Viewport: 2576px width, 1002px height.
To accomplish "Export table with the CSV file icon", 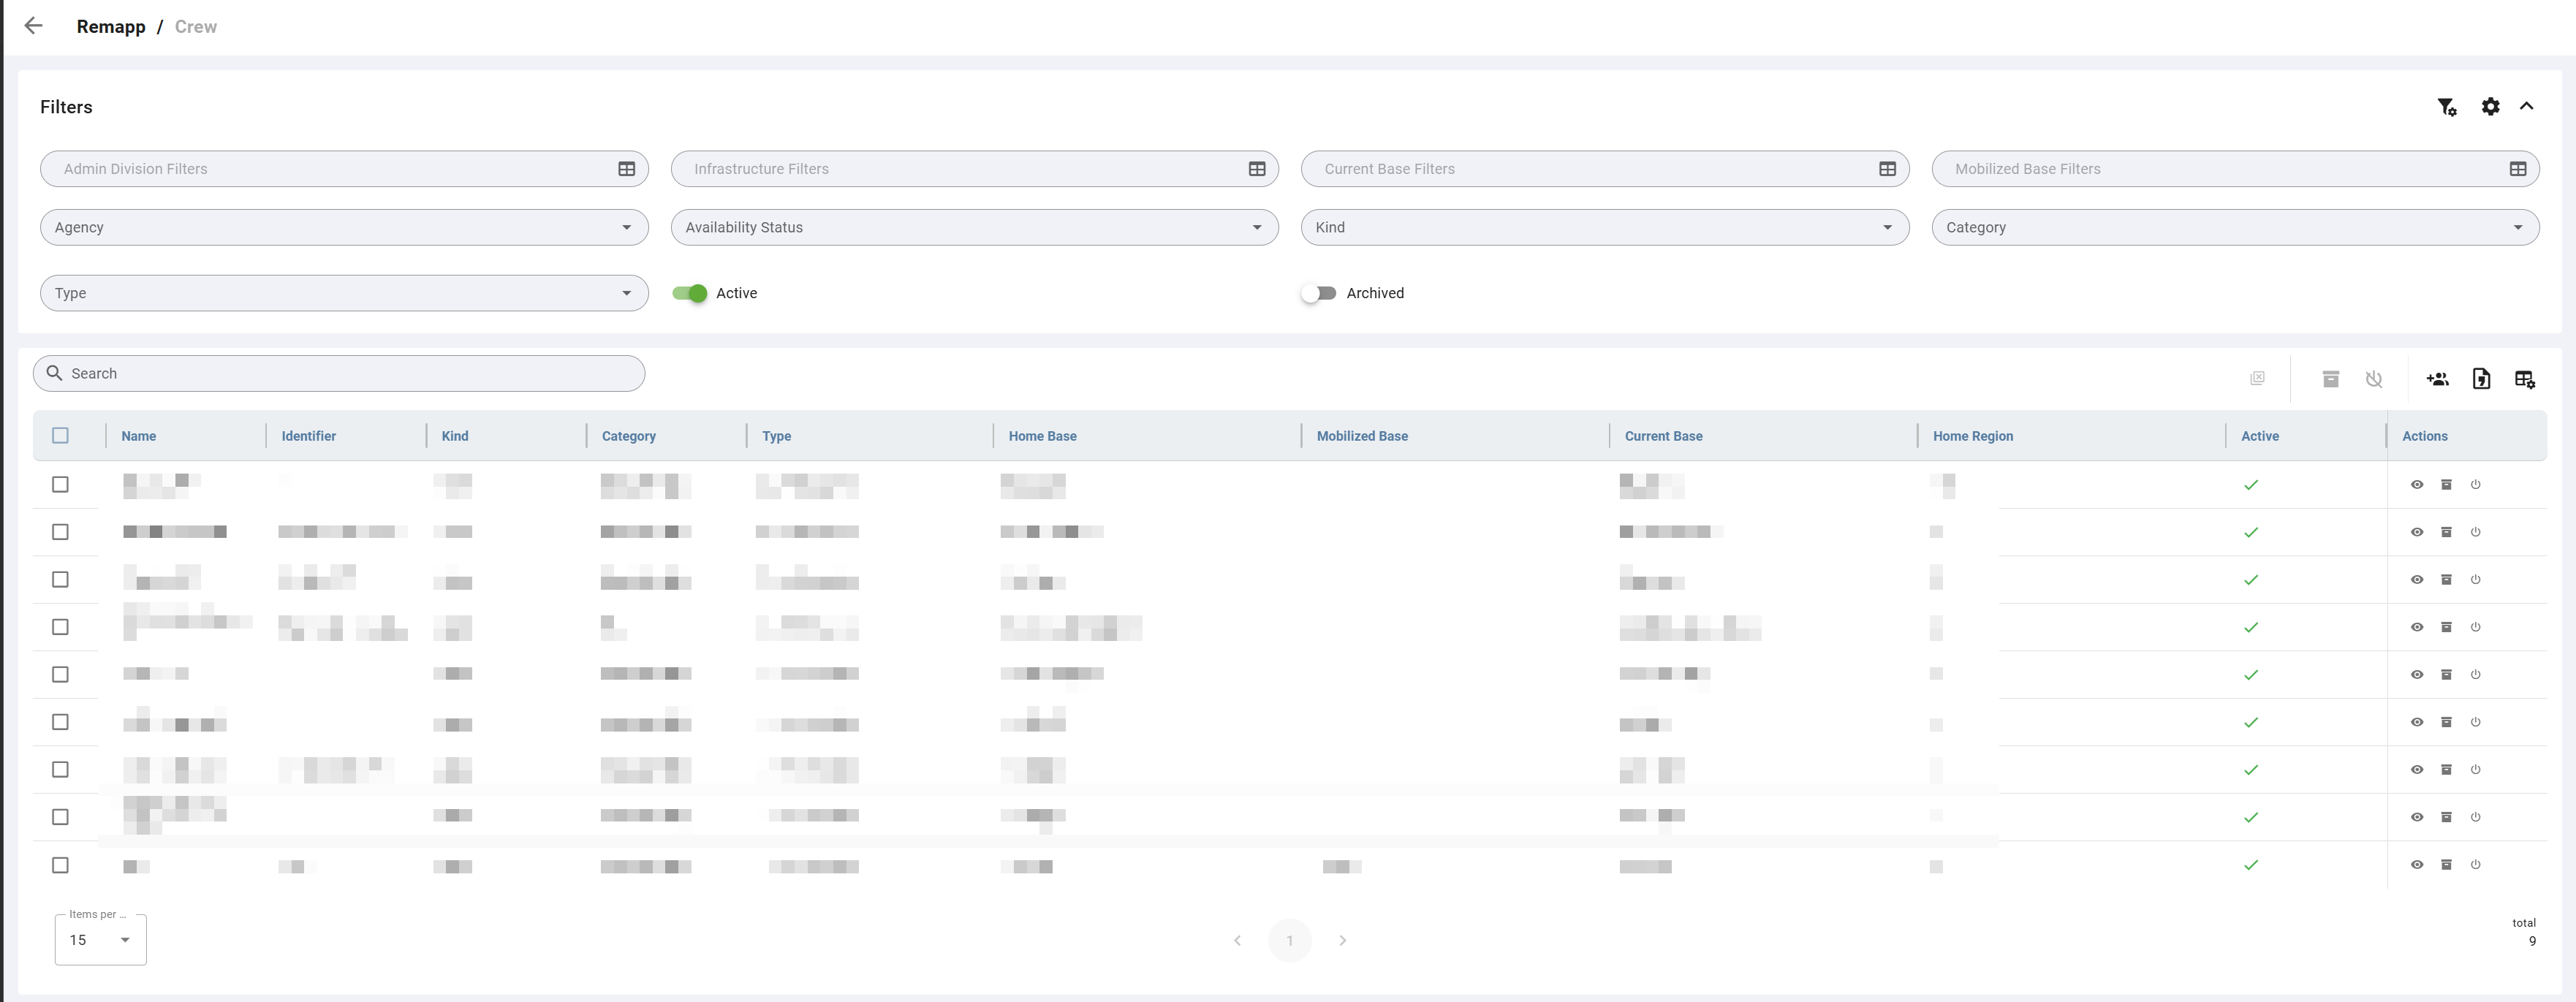I will point(2481,379).
